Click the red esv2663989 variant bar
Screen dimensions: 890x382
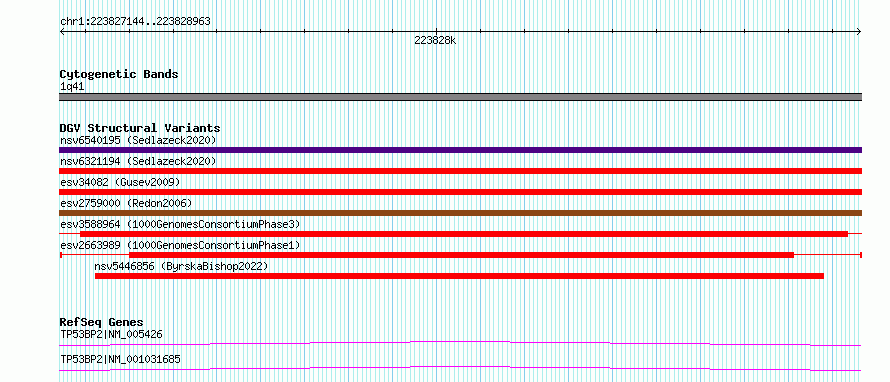[461, 255]
